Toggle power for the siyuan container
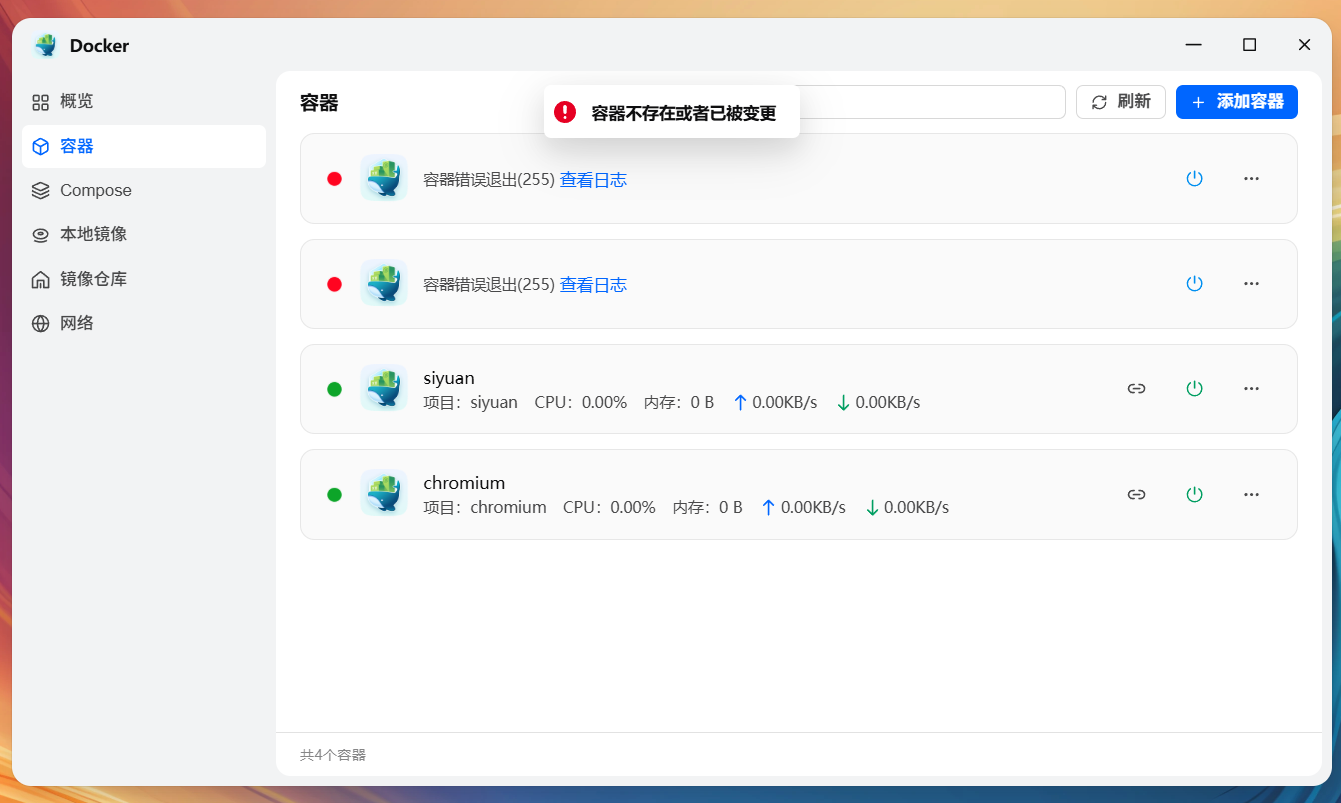This screenshot has height=803, width=1341. tap(1194, 389)
